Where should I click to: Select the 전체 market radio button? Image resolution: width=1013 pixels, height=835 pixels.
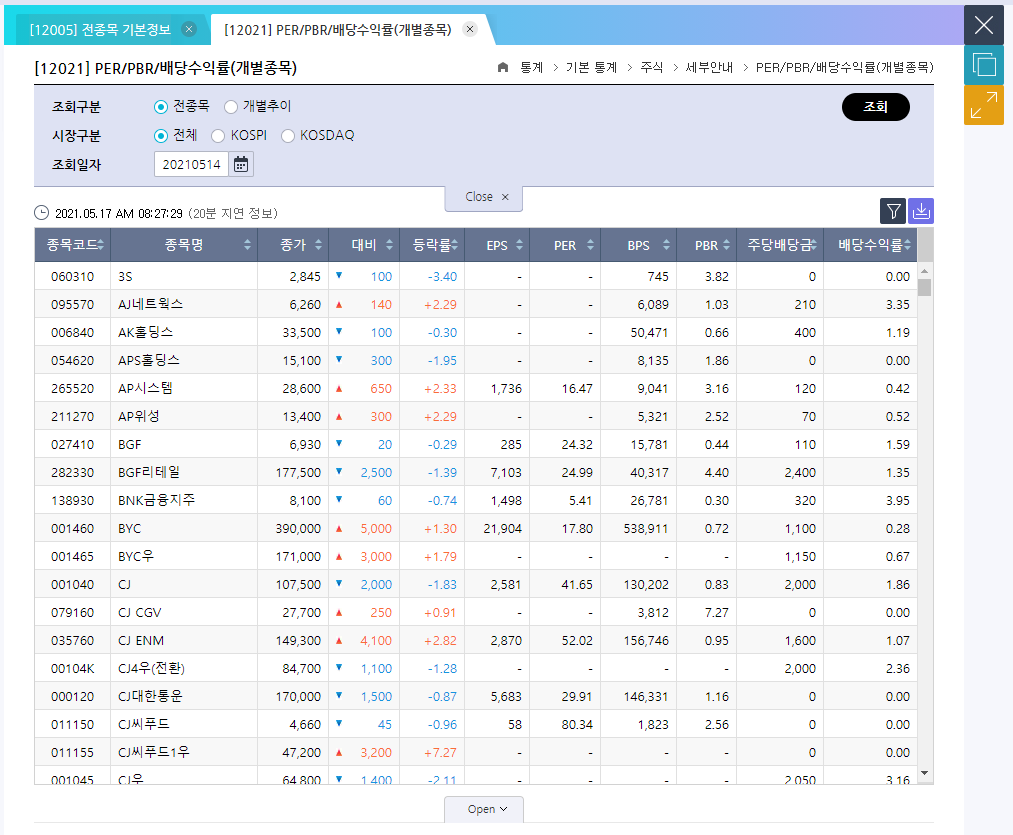(161, 136)
